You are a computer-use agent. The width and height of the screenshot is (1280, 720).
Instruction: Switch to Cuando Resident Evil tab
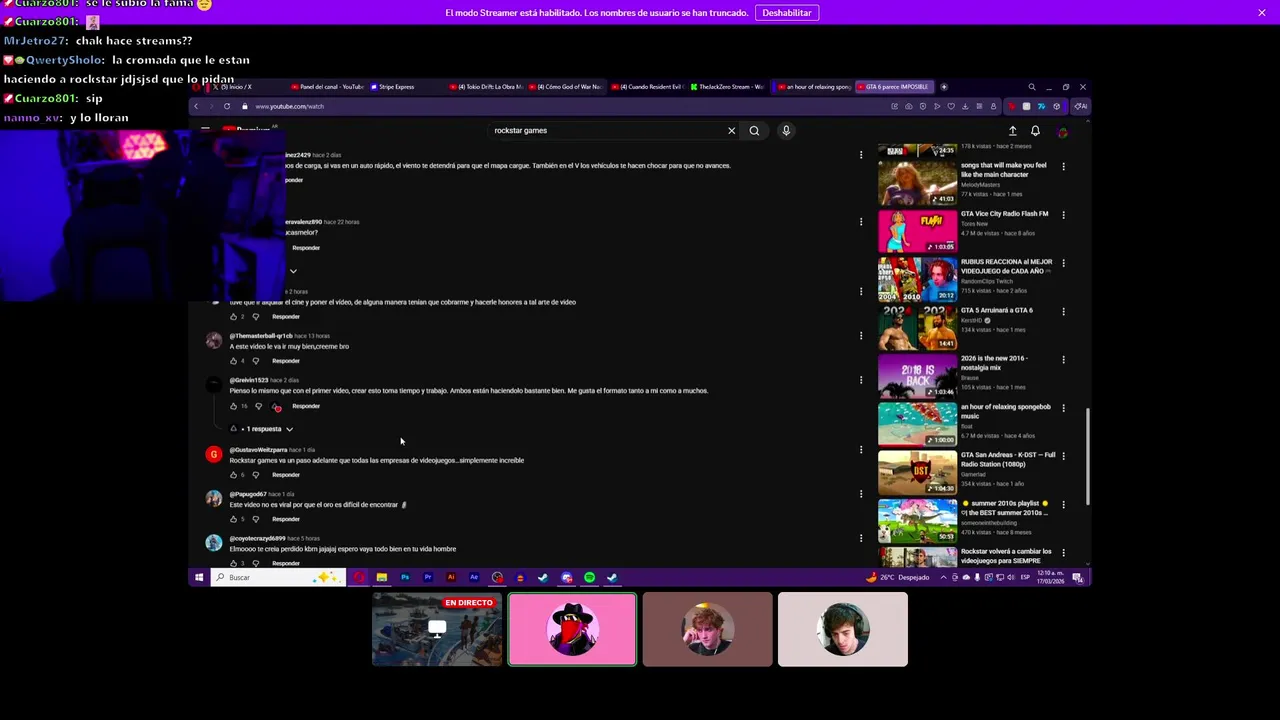coord(647,87)
